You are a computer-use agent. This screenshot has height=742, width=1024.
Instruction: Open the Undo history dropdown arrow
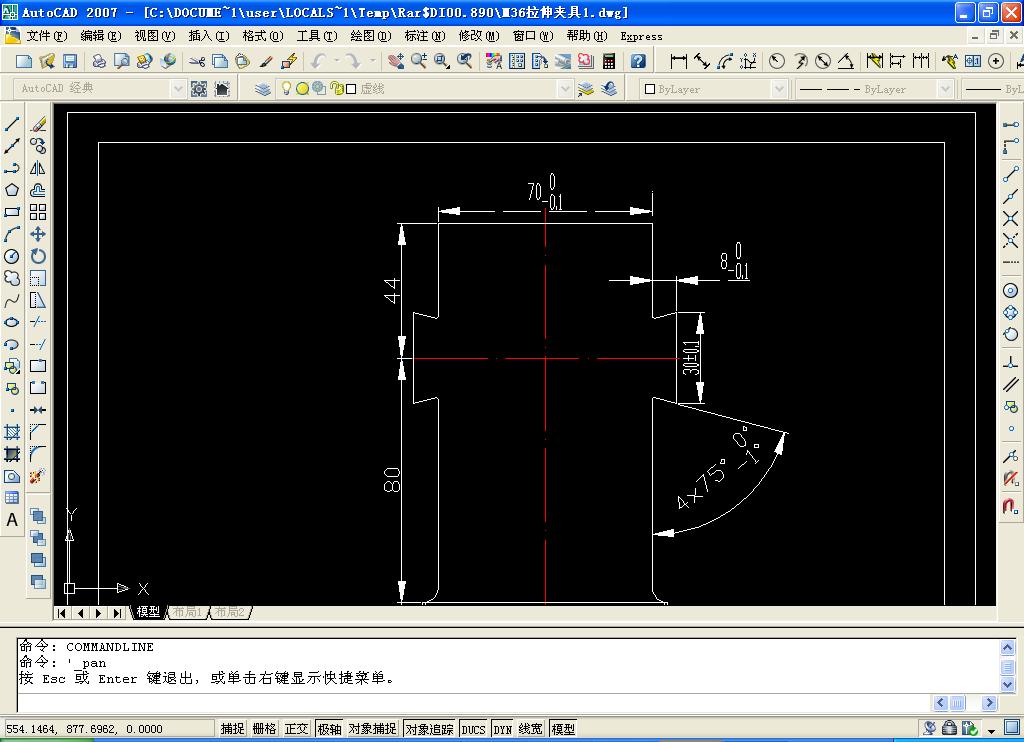tap(337, 61)
